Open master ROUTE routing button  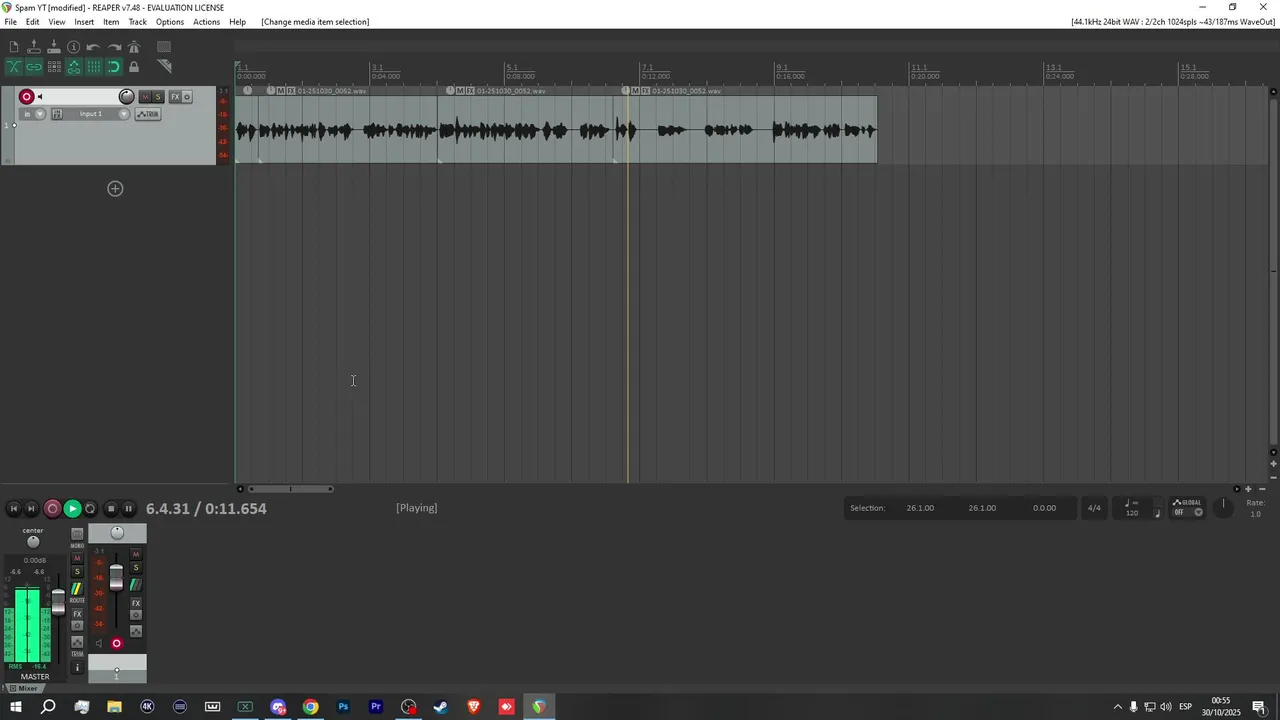pyautogui.click(x=77, y=589)
